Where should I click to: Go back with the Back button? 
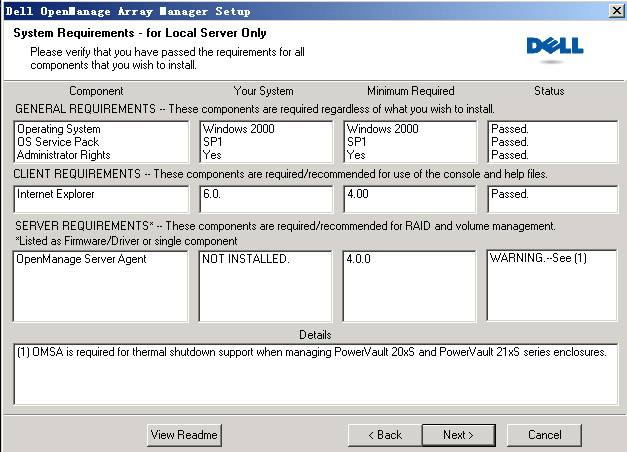pyautogui.click(x=385, y=435)
